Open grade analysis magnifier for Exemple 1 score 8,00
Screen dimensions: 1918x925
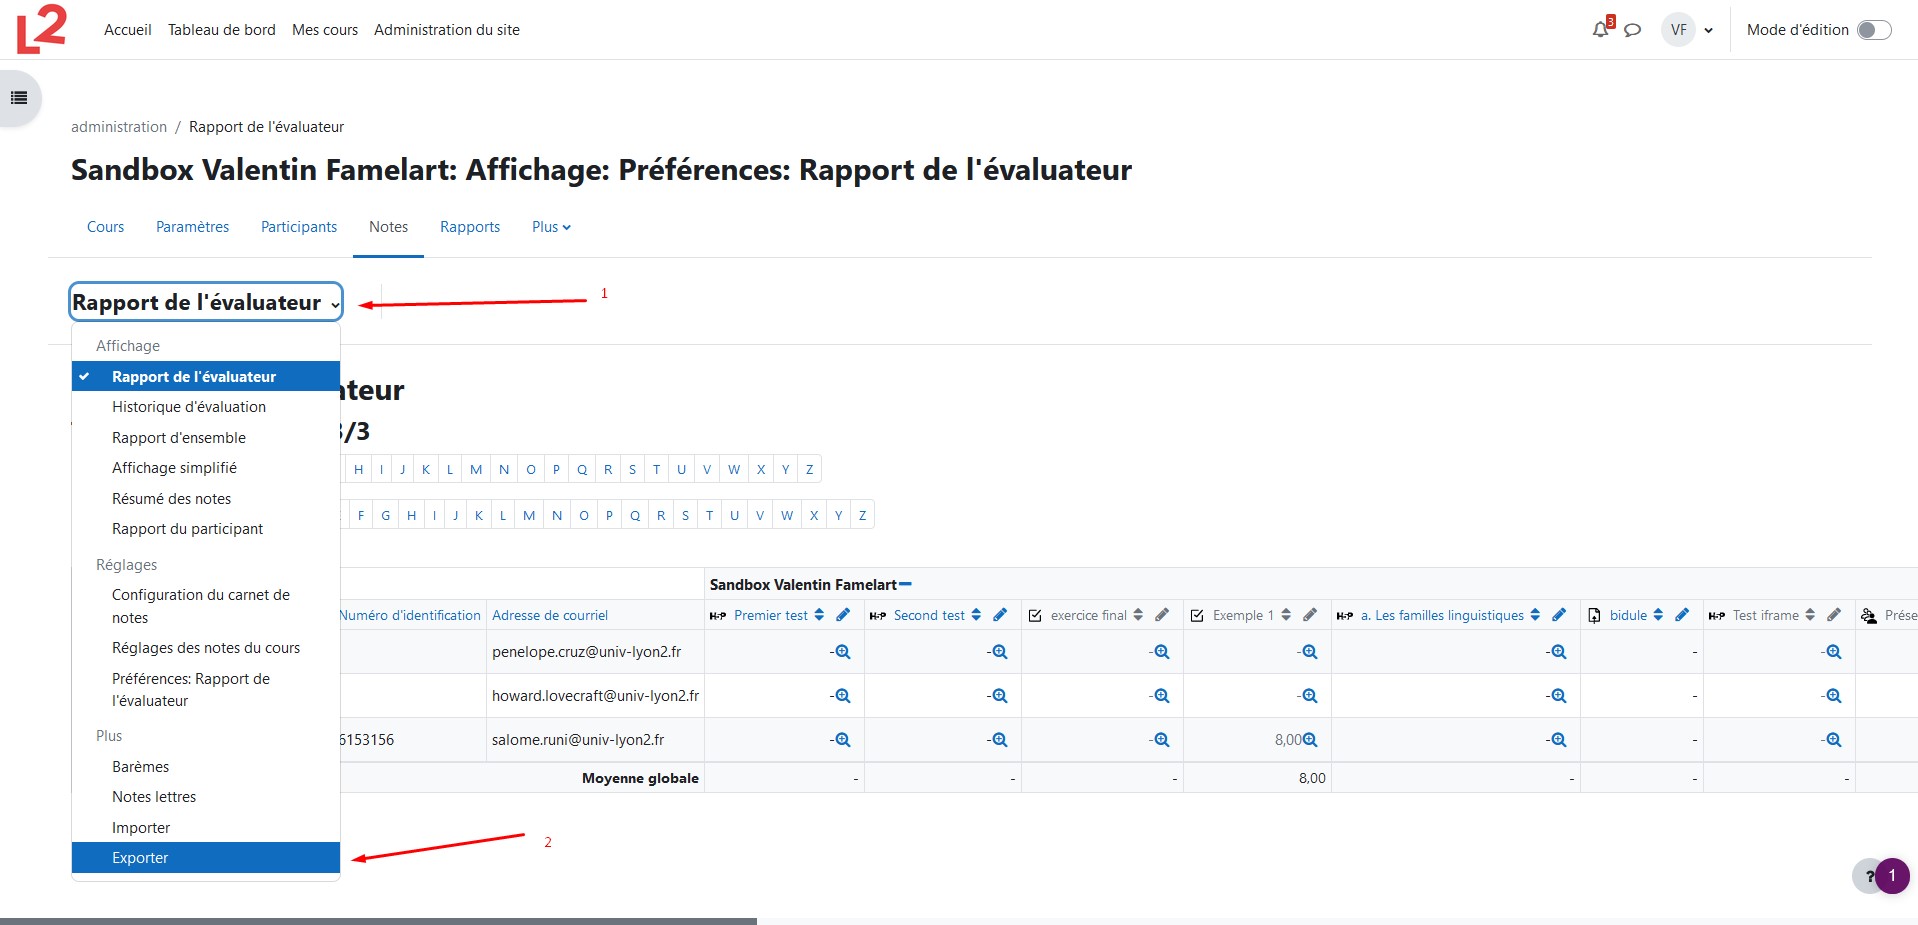pos(1311,740)
